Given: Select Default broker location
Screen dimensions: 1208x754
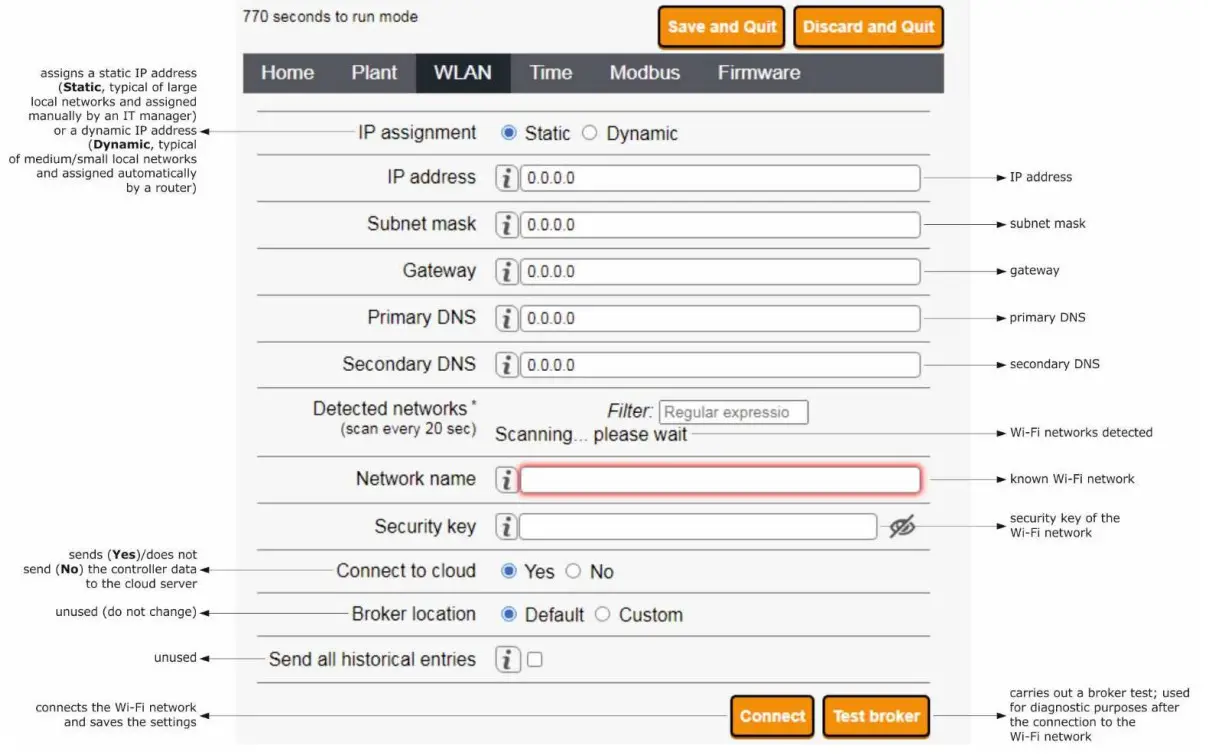Looking at the screenshot, I should 507,614.
